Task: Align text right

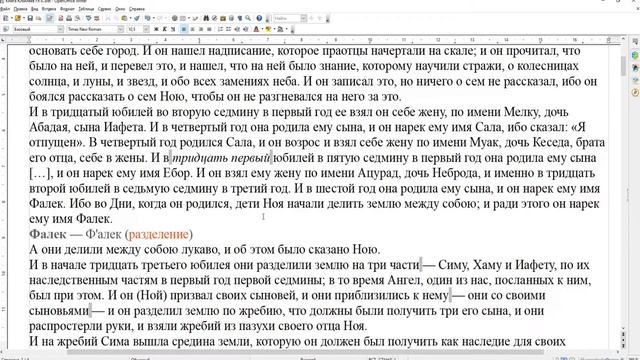Action: coord(201,29)
